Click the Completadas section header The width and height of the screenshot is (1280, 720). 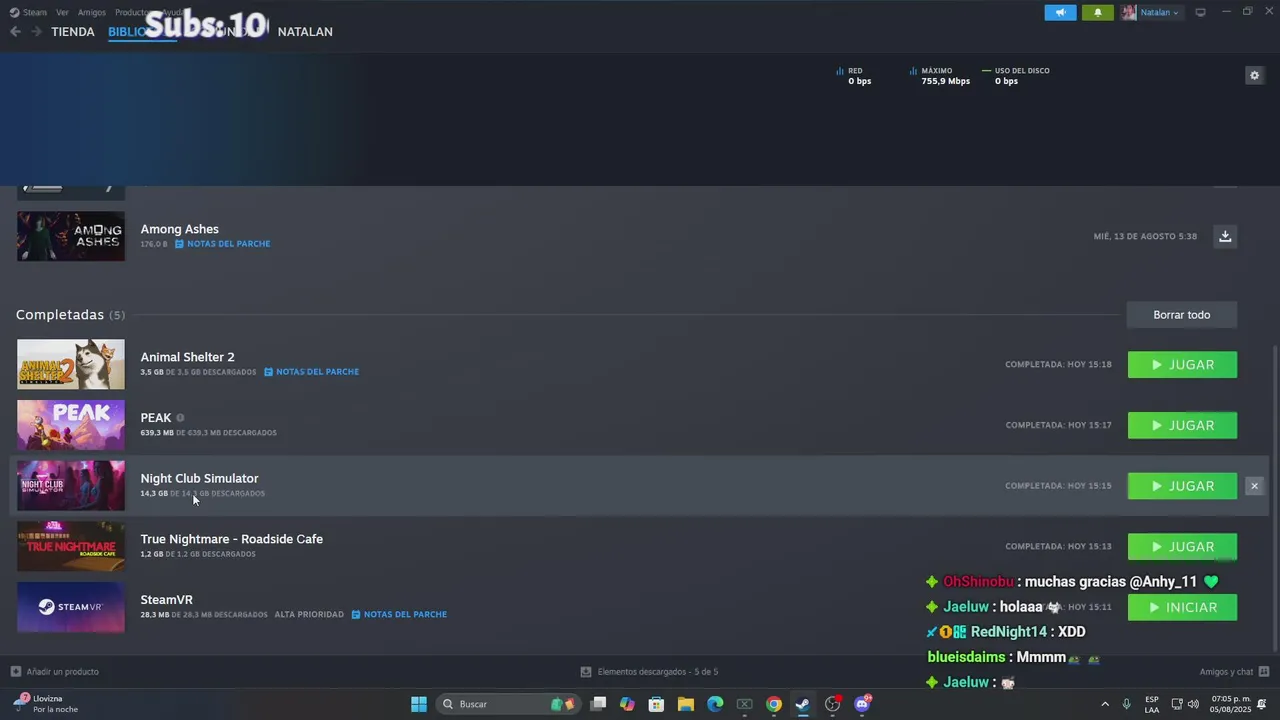pyautogui.click(x=70, y=315)
